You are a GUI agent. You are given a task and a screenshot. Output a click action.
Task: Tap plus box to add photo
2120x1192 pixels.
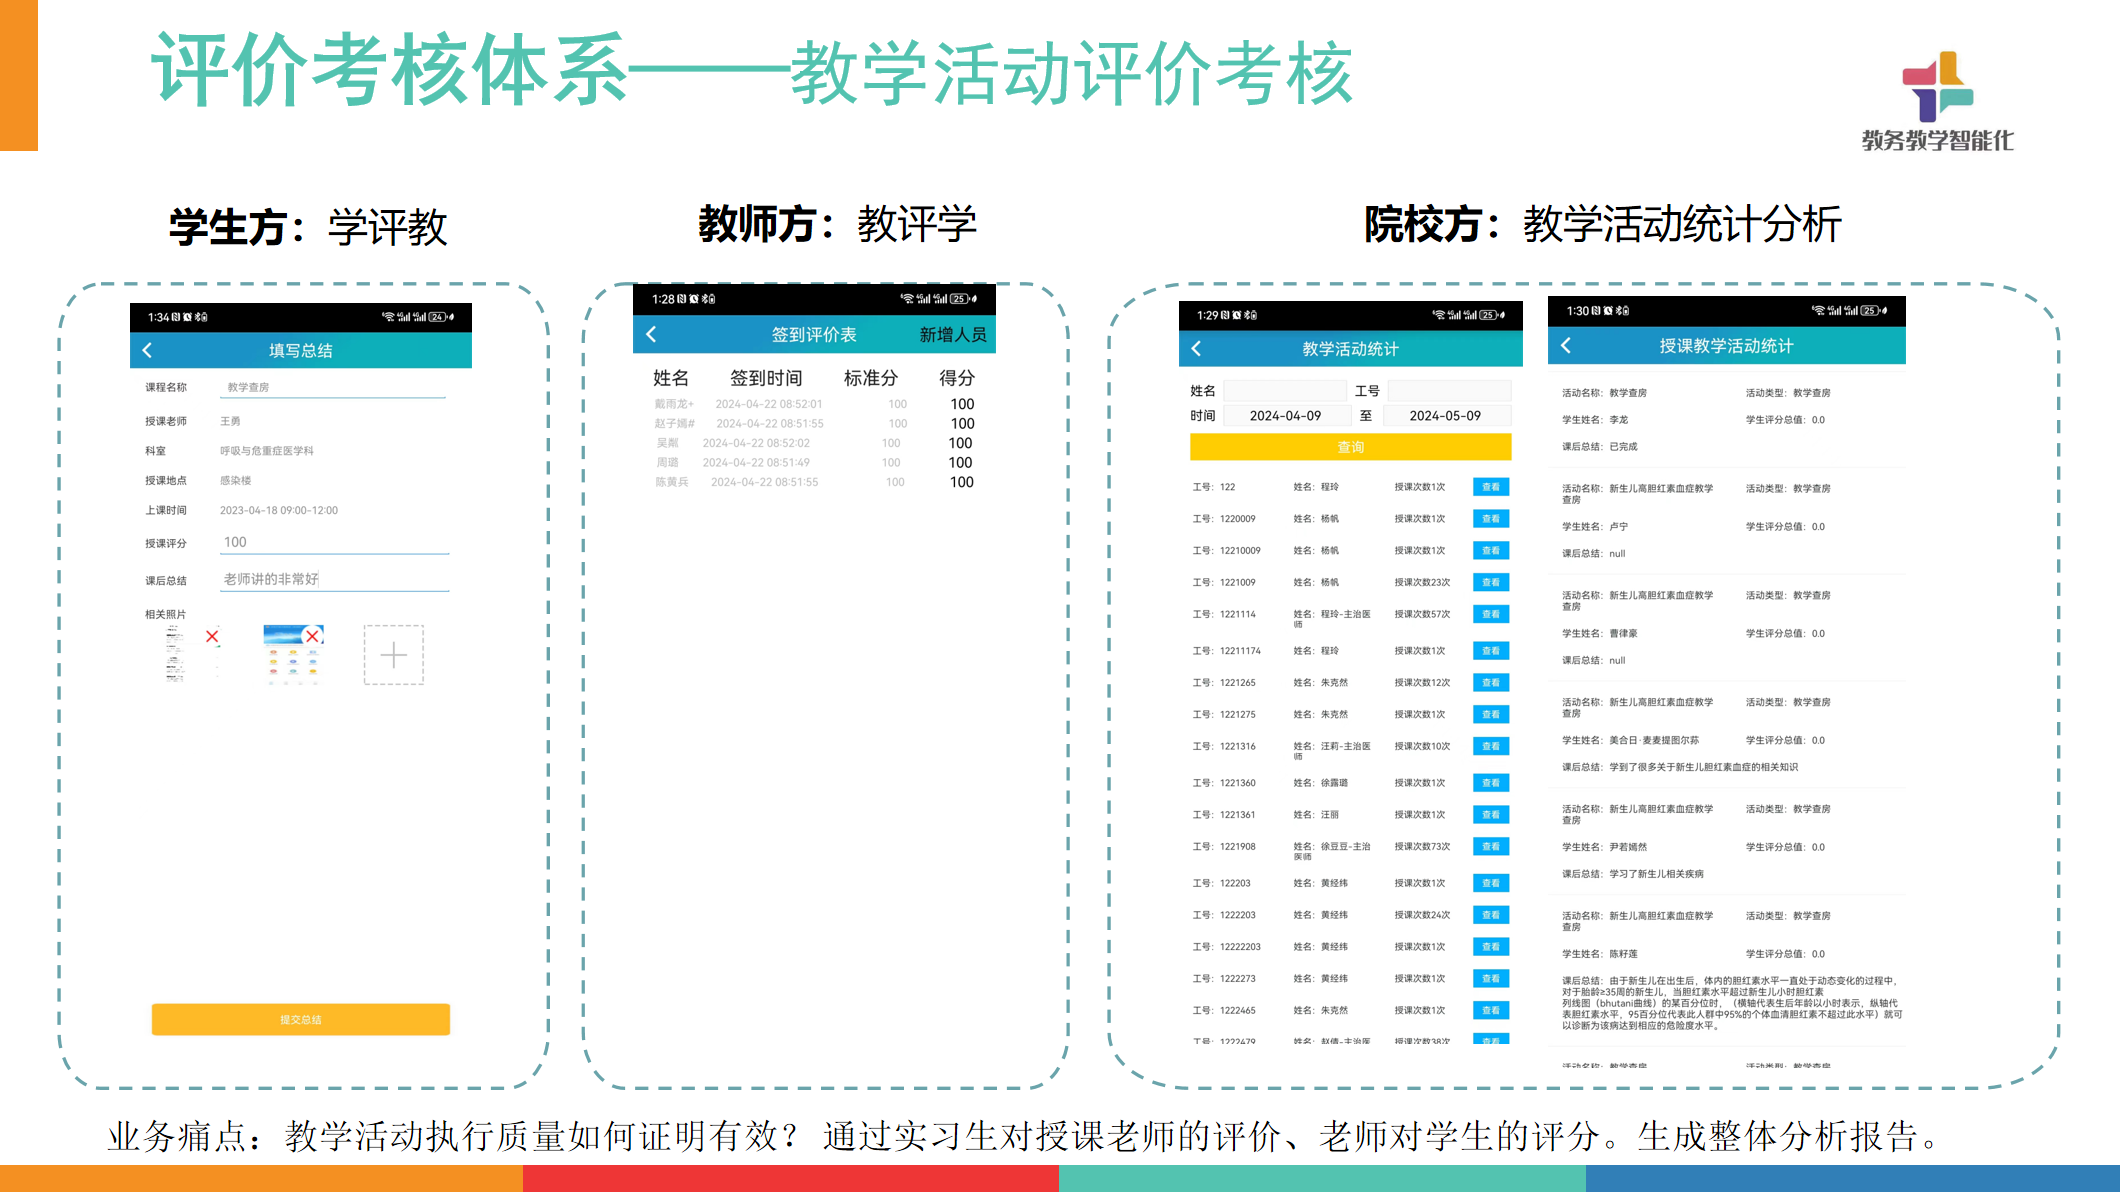(393, 655)
